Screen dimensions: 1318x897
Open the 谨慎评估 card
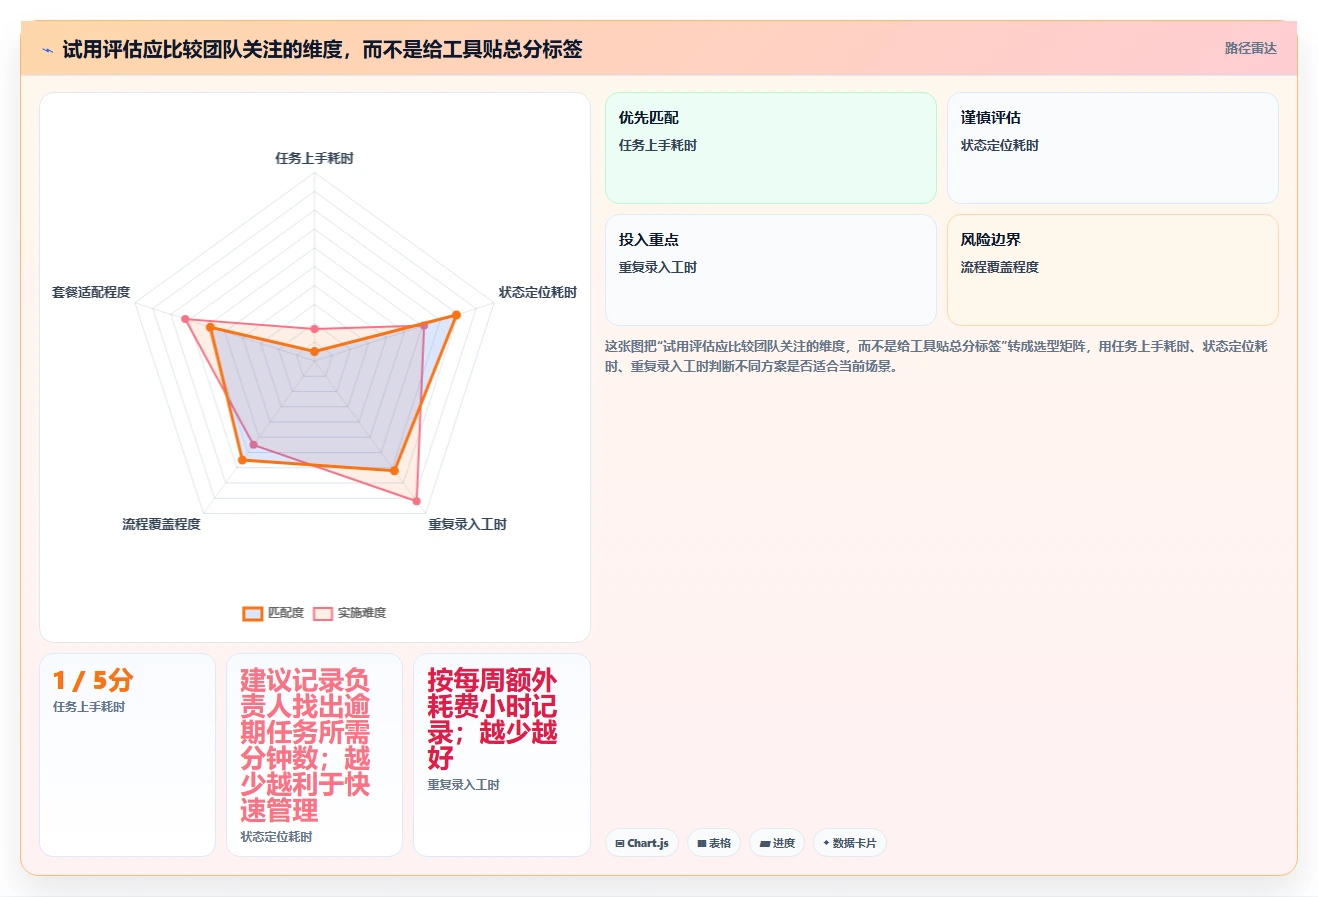coord(1113,148)
